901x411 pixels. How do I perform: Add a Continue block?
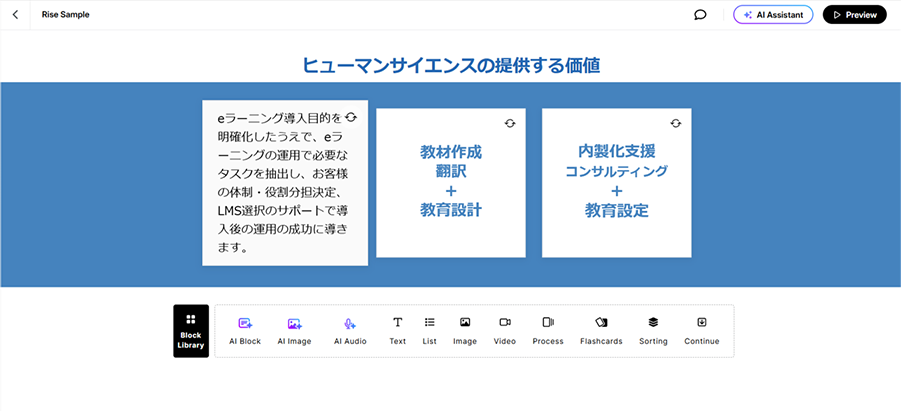click(x=702, y=331)
